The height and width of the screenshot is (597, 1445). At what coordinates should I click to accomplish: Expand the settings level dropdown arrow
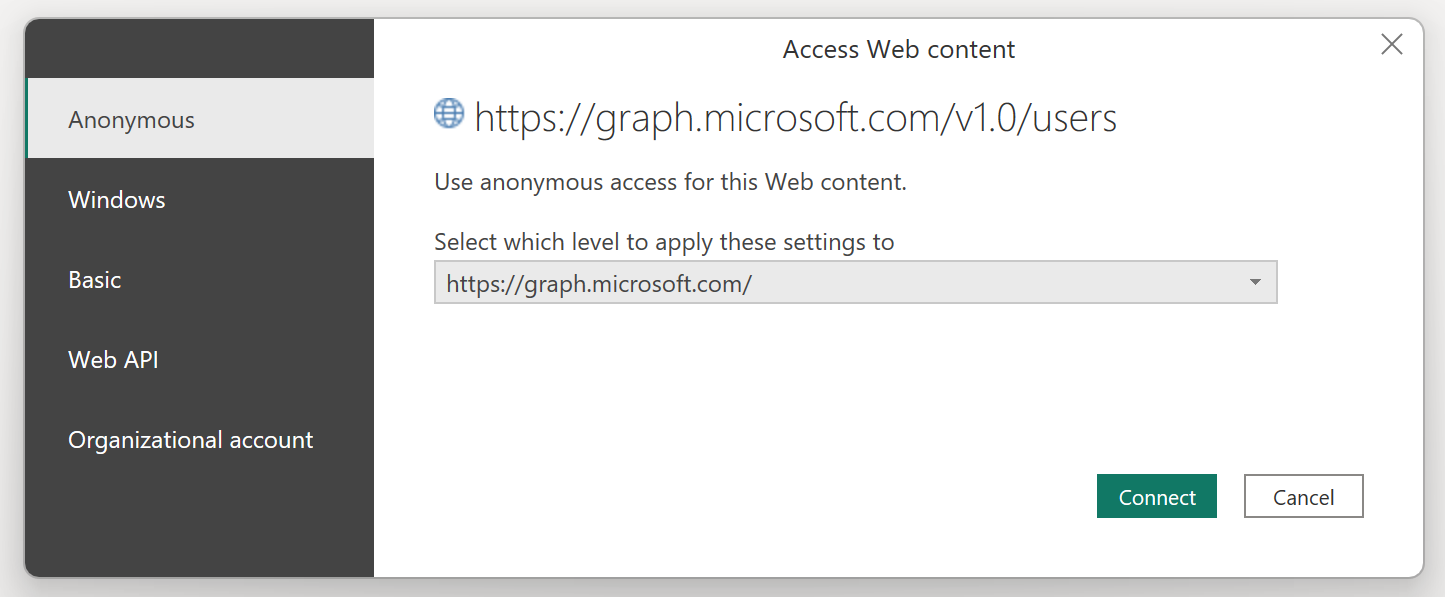tap(1255, 283)
